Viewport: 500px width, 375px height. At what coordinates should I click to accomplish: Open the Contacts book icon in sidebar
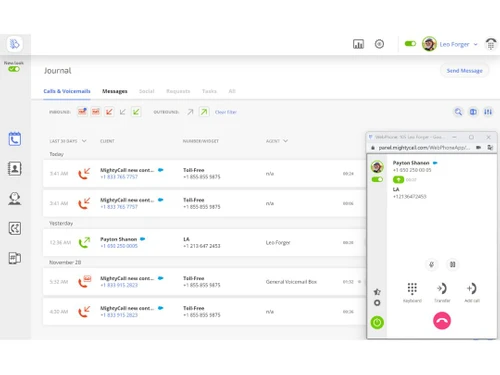pos(15,169)
